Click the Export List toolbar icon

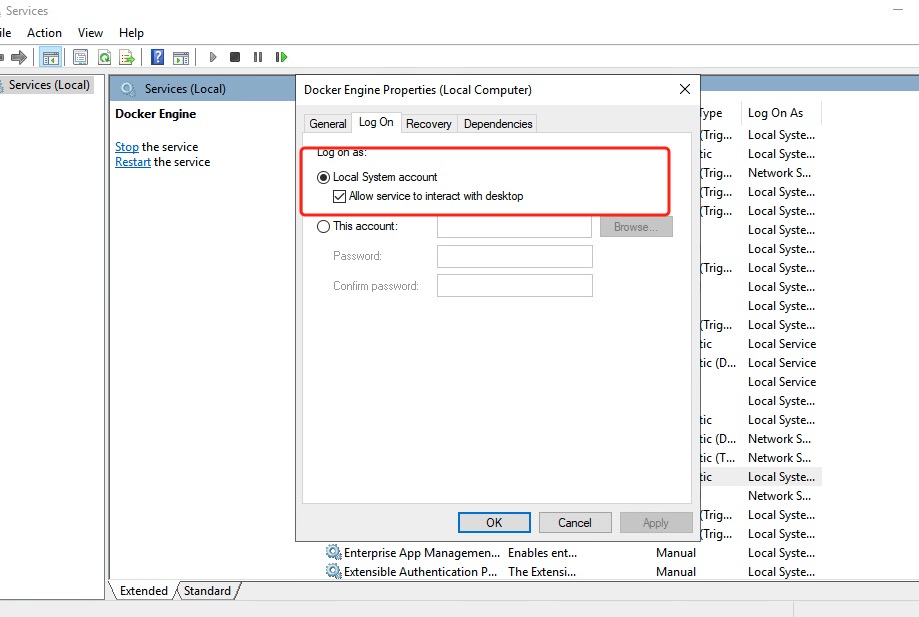point(127,57)
